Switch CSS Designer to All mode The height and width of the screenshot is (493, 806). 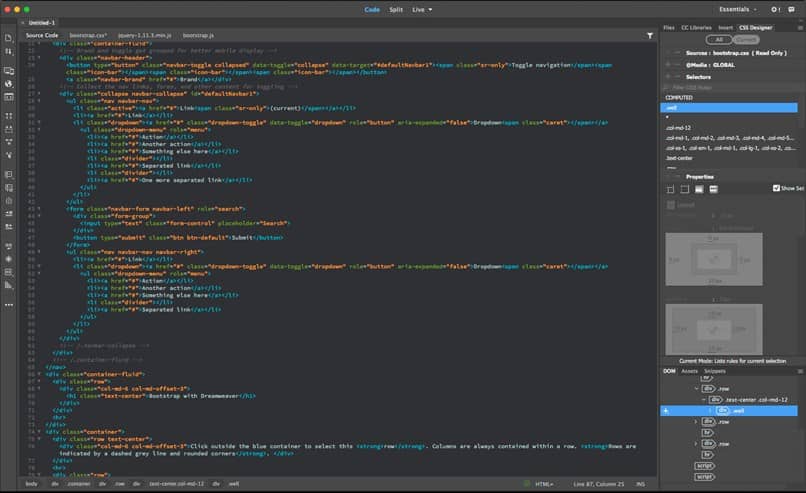point(719,39)
